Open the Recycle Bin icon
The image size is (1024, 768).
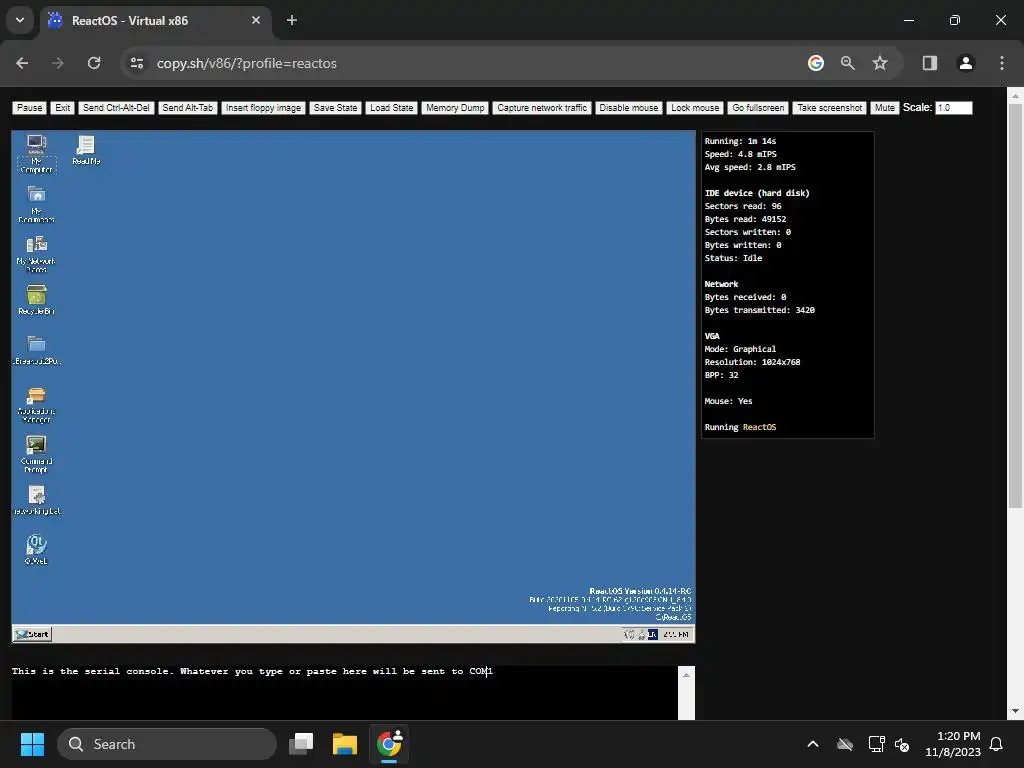36,300
